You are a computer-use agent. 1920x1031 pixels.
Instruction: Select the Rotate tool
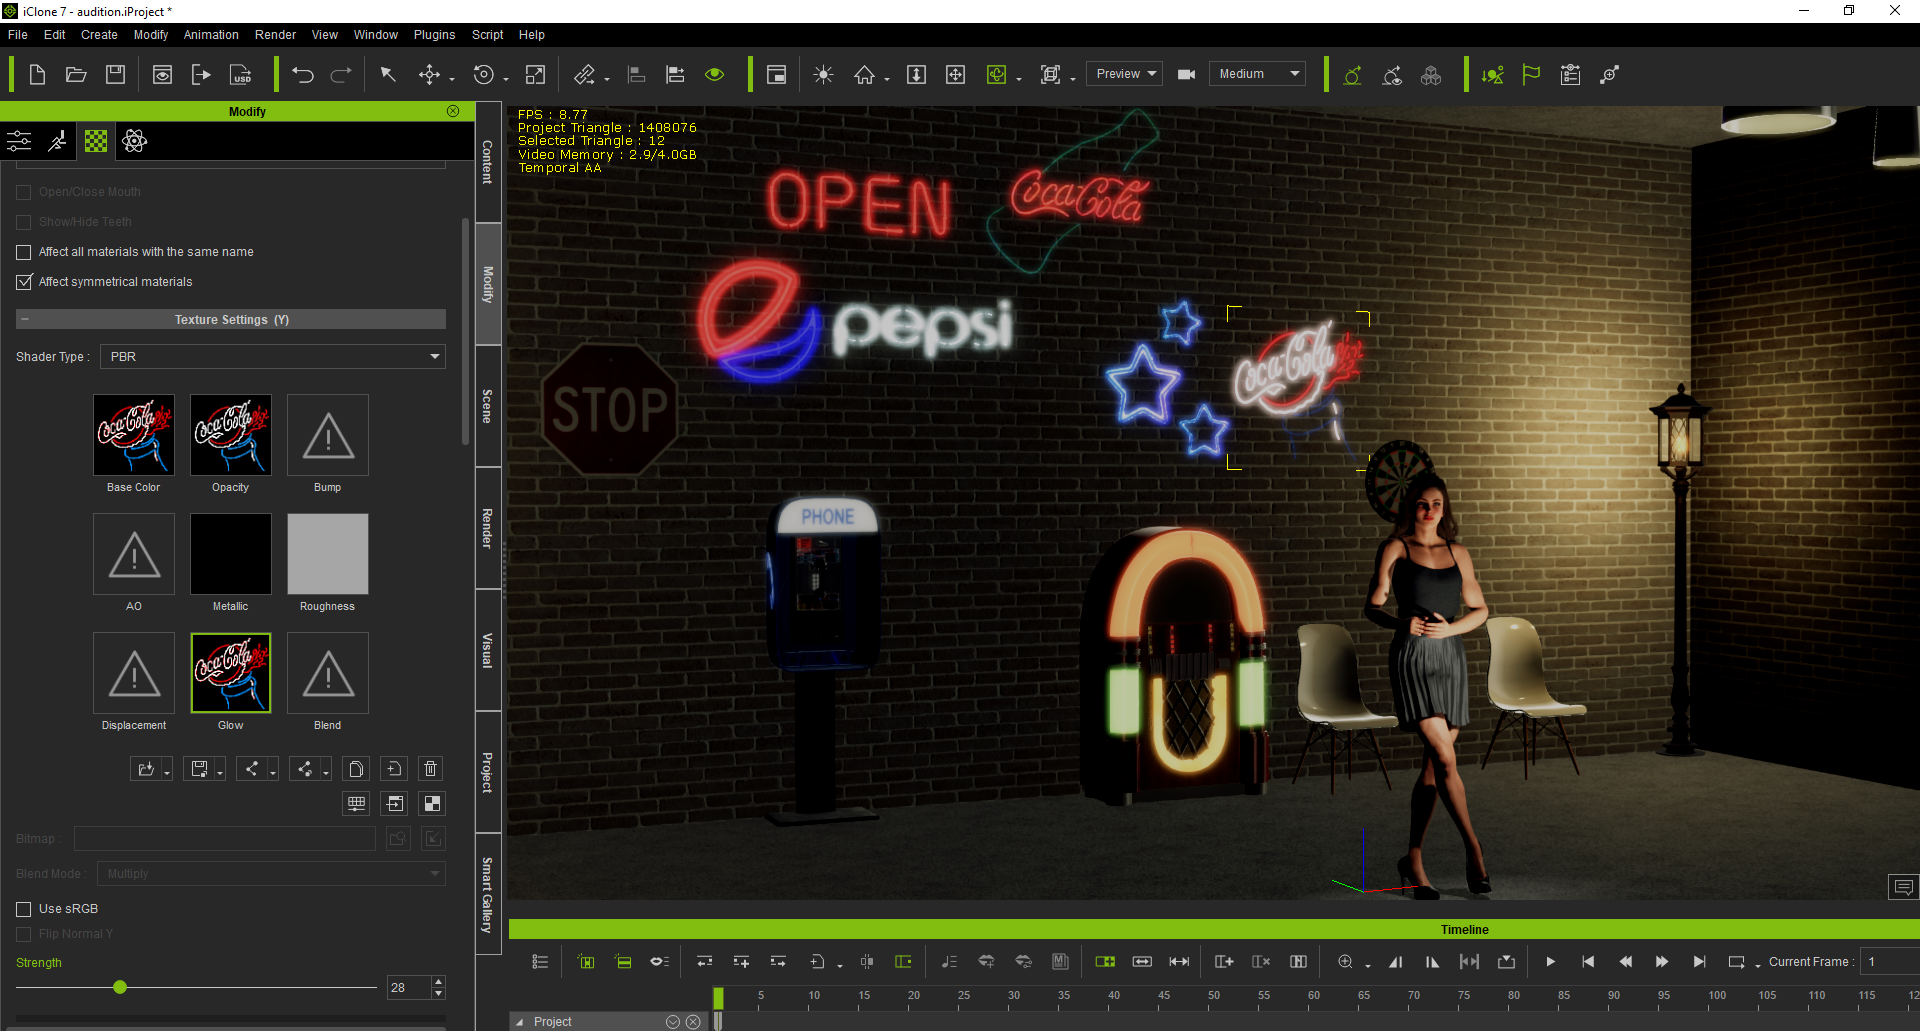pyautogui.click(x=484, y=75)
